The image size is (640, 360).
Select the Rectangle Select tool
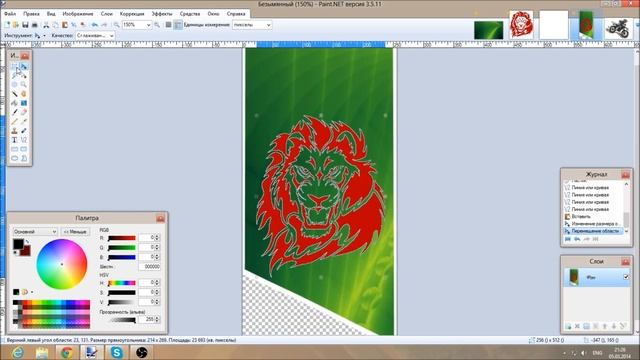click(x=15, y=66)
